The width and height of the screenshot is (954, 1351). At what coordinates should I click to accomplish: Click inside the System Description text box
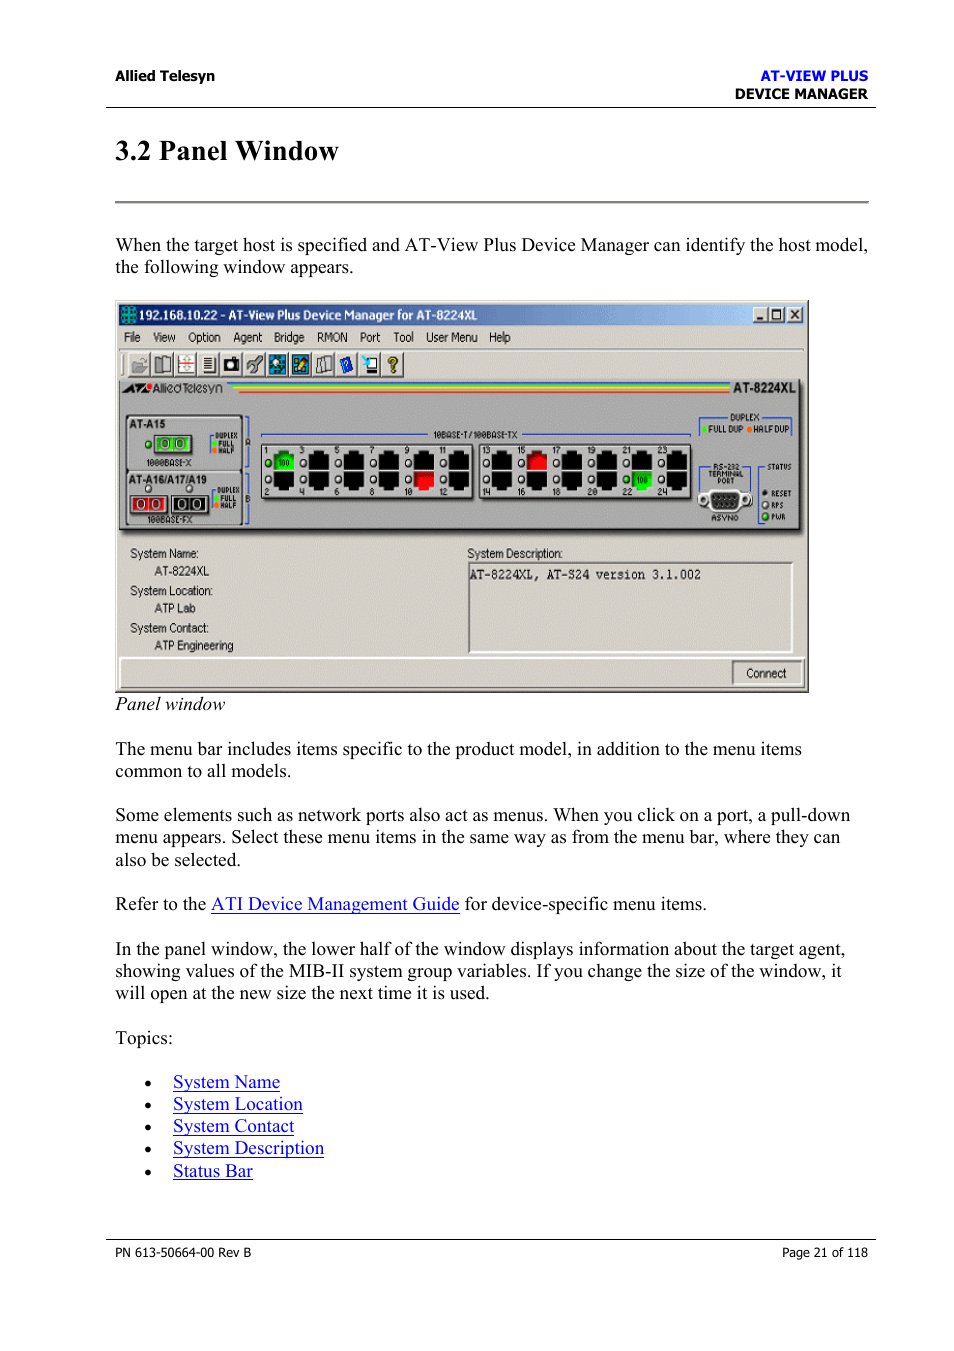click(630, 608)
